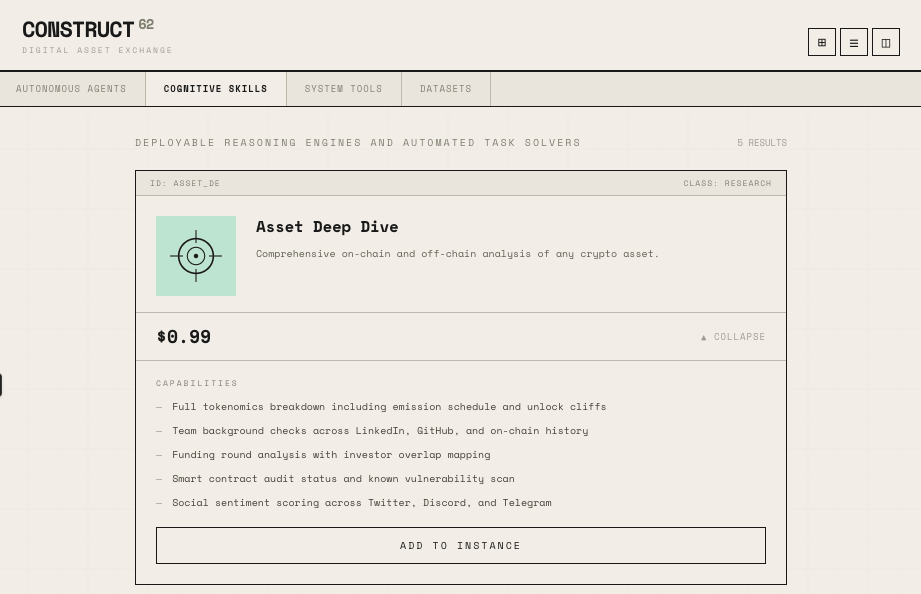Click the small tab on the left screen edge
Viewport: 921px width, 594px height.
(x=3, y=385)
